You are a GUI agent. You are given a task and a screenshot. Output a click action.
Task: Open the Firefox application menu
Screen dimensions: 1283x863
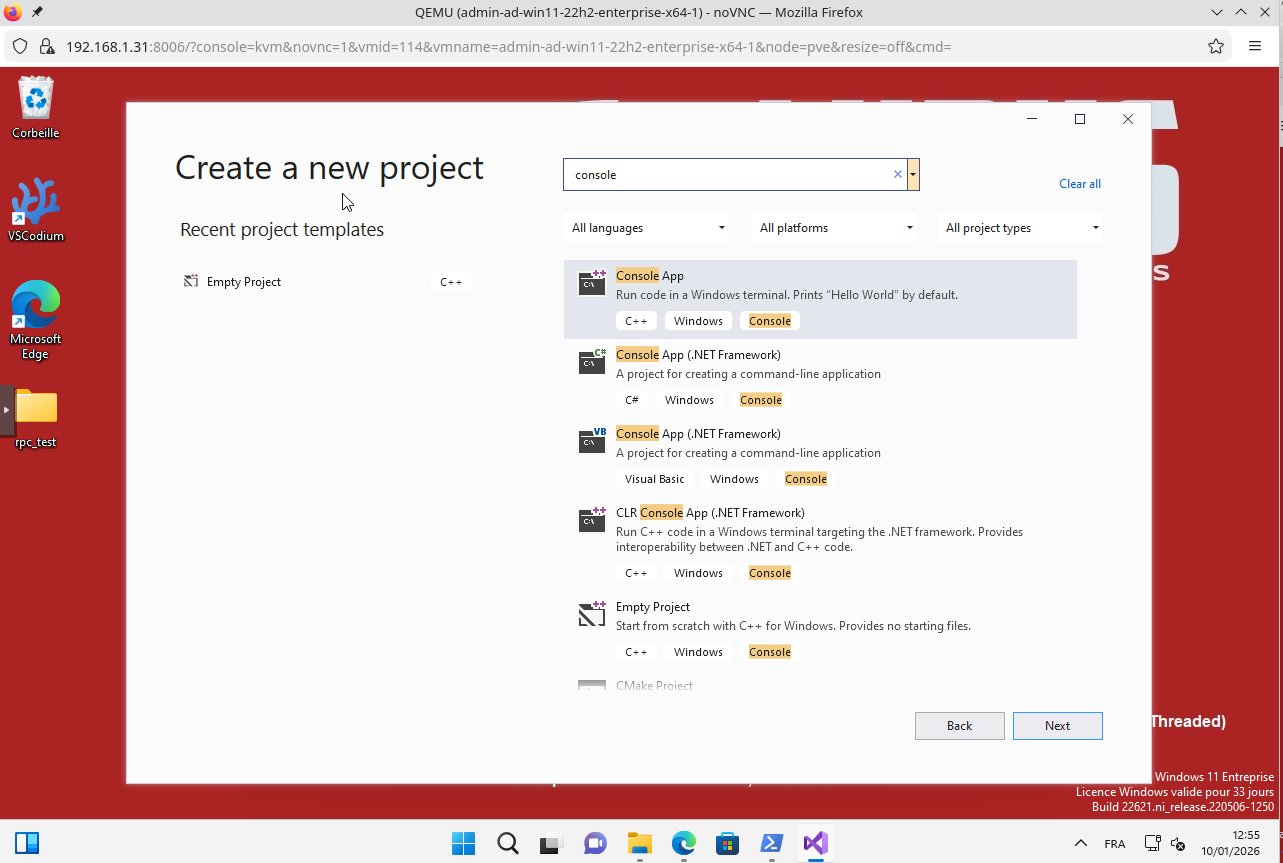pos(1254,46)
